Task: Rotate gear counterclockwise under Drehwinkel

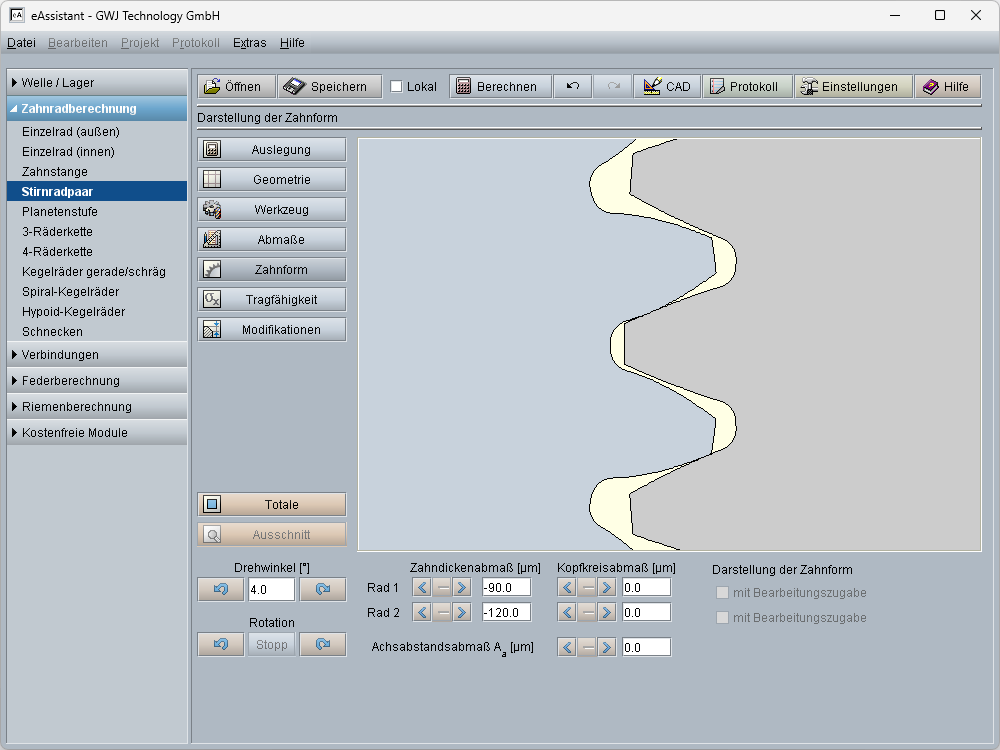Action: (x=221, y=590)
